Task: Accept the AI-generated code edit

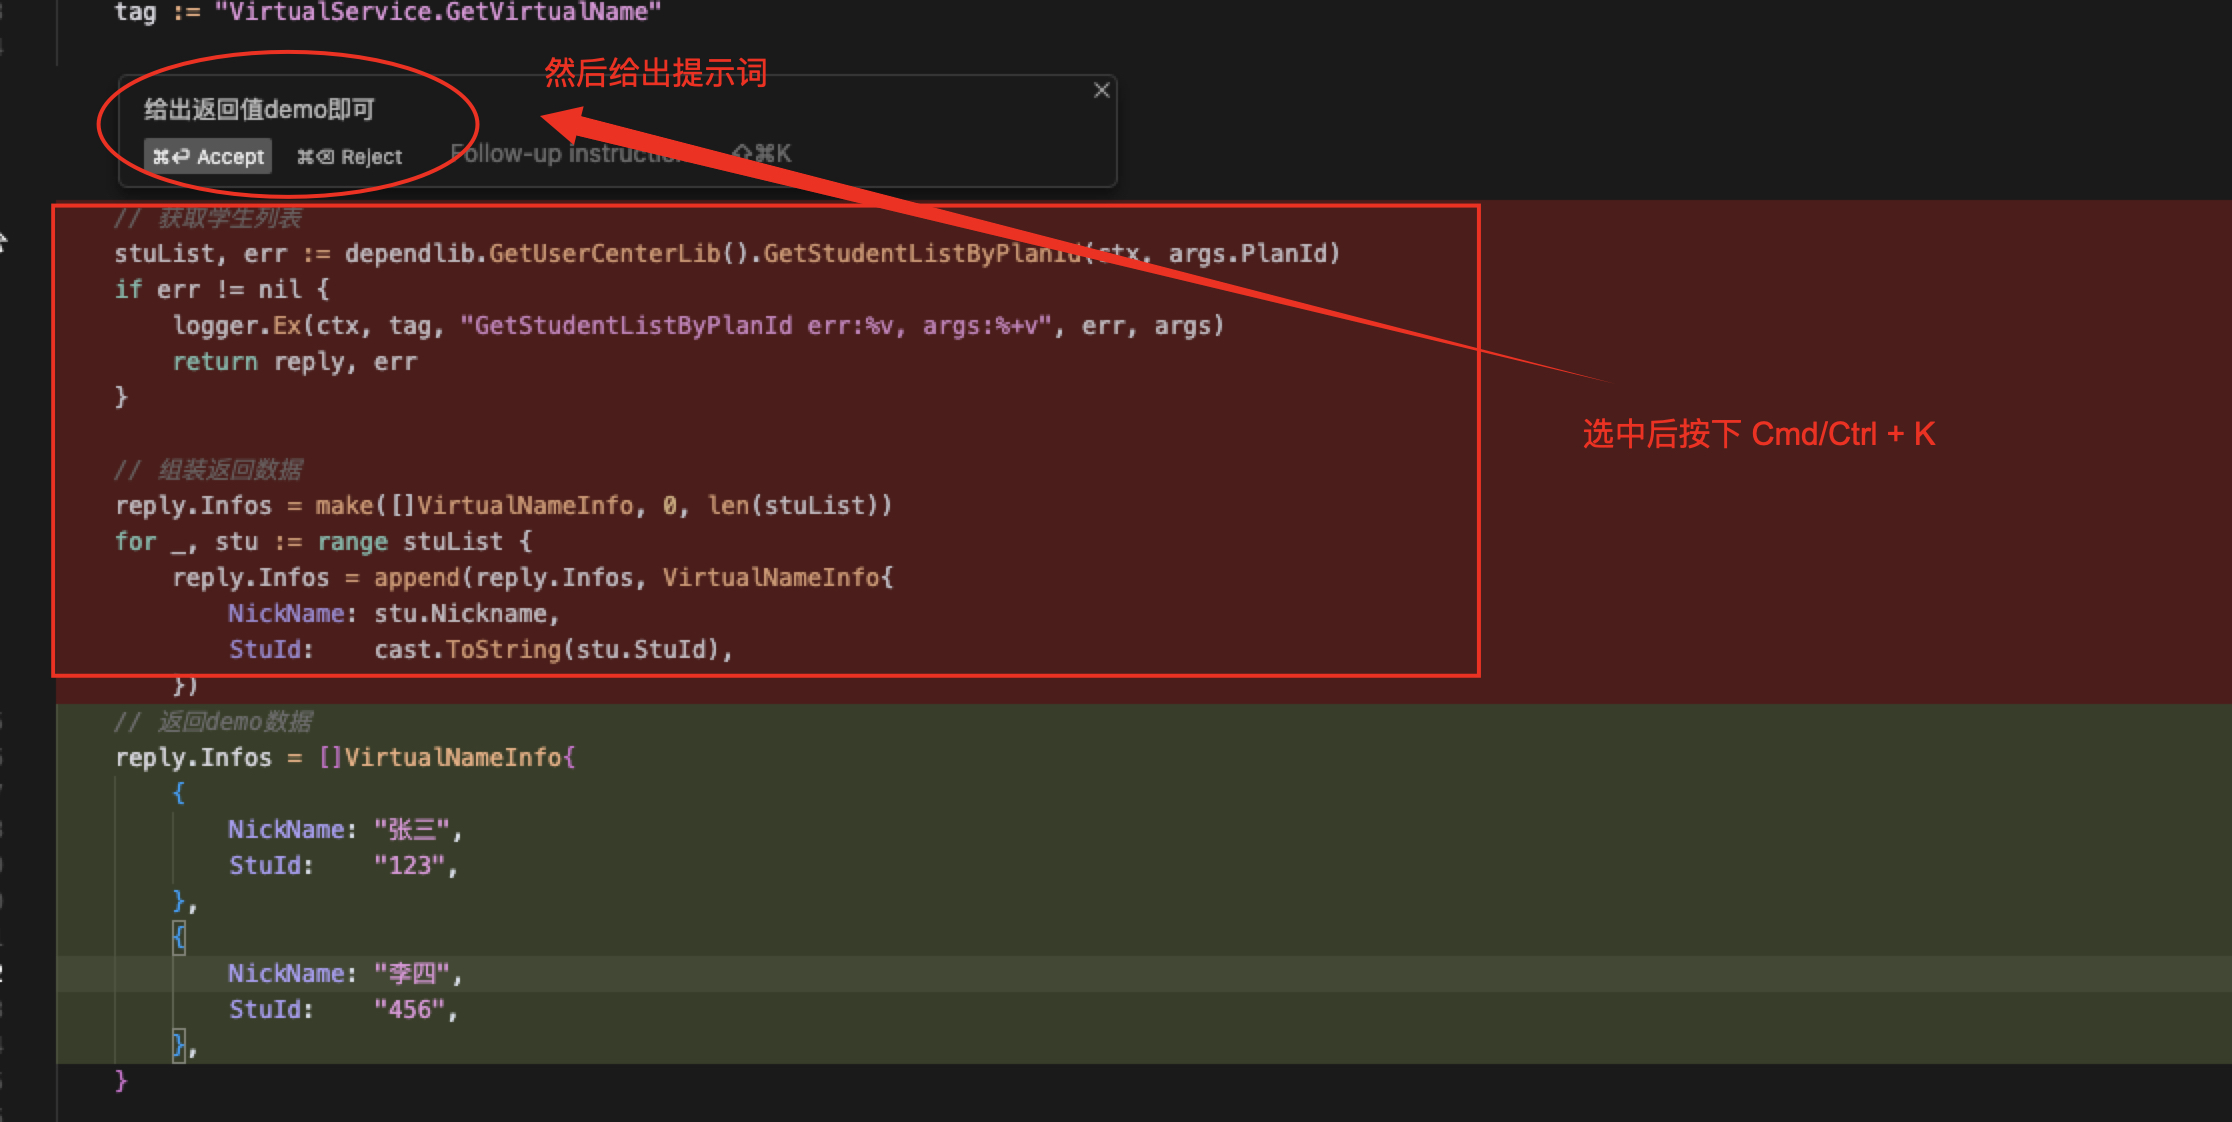Action: 208,157
